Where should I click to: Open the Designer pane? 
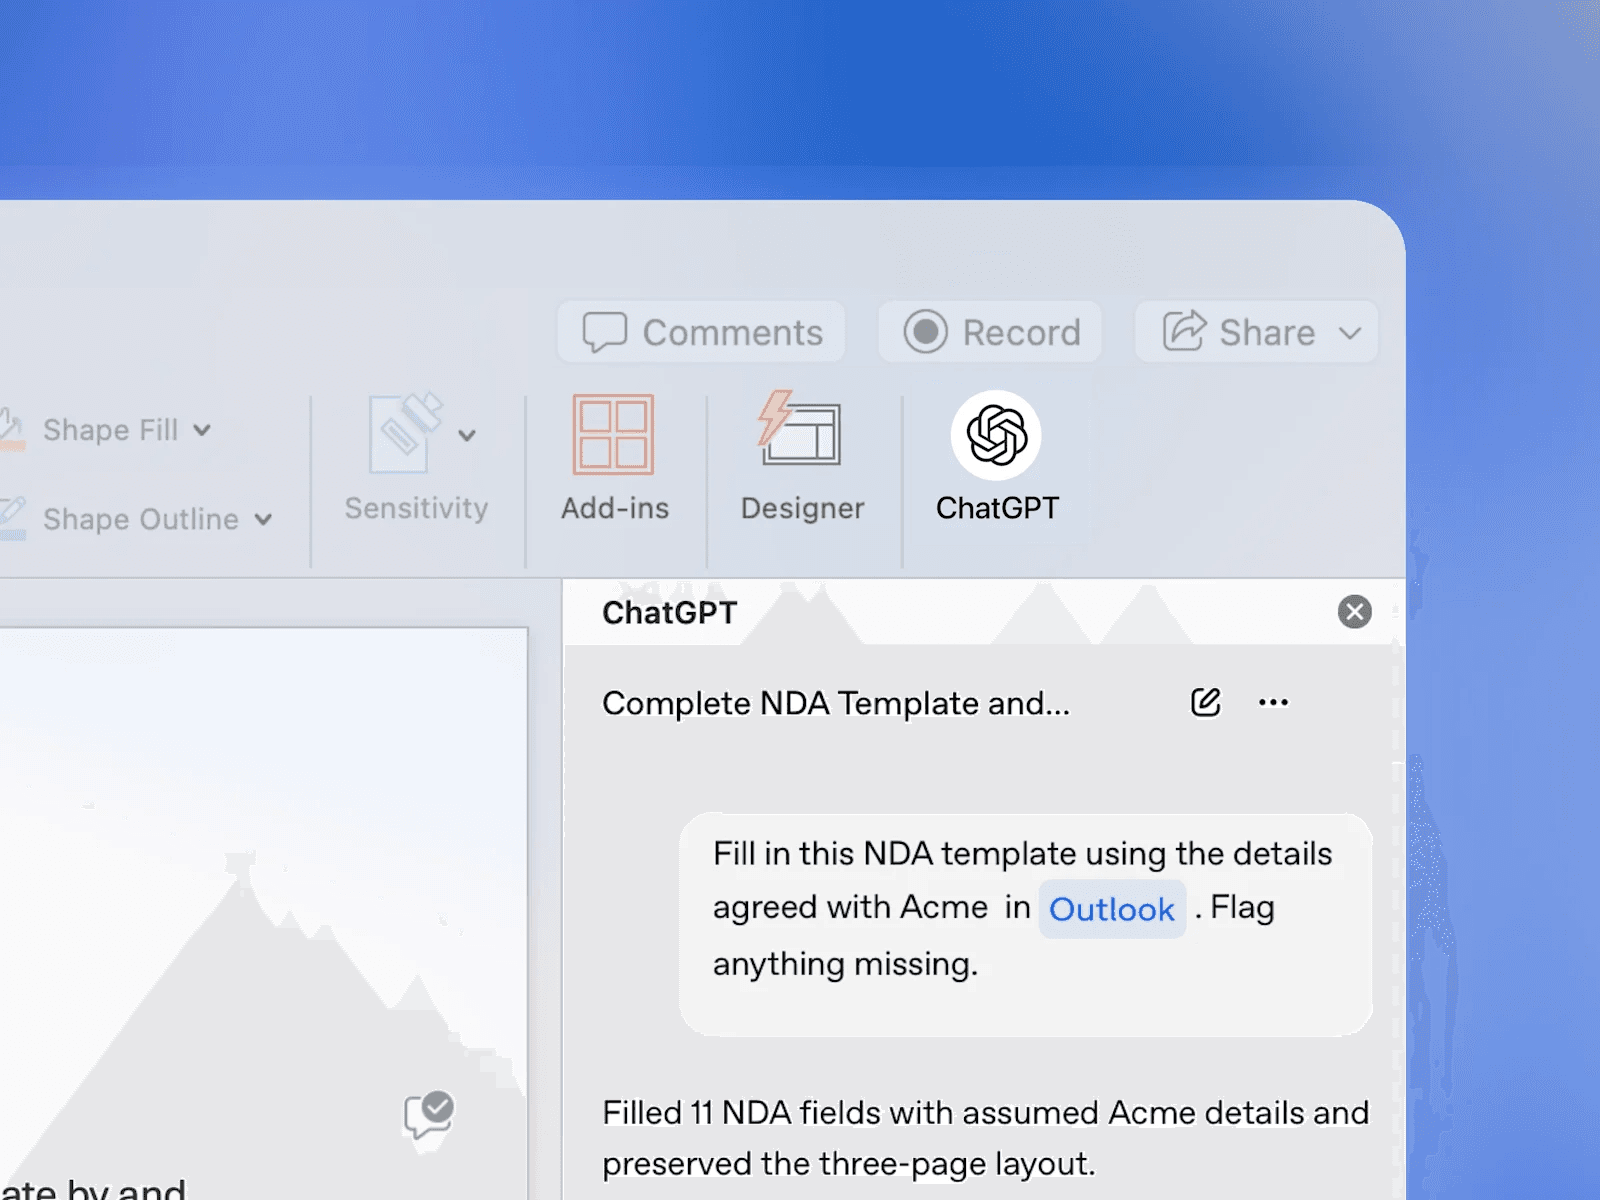(x=802, y=457)
